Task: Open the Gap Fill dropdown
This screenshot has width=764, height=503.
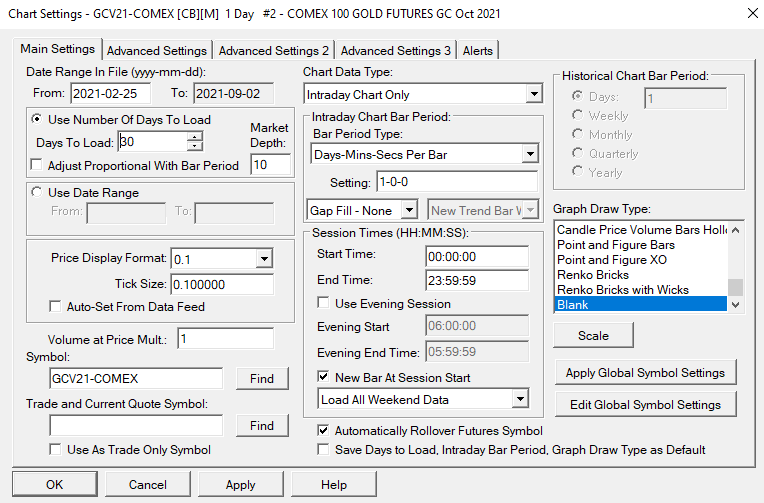Action: click(409, 210)
